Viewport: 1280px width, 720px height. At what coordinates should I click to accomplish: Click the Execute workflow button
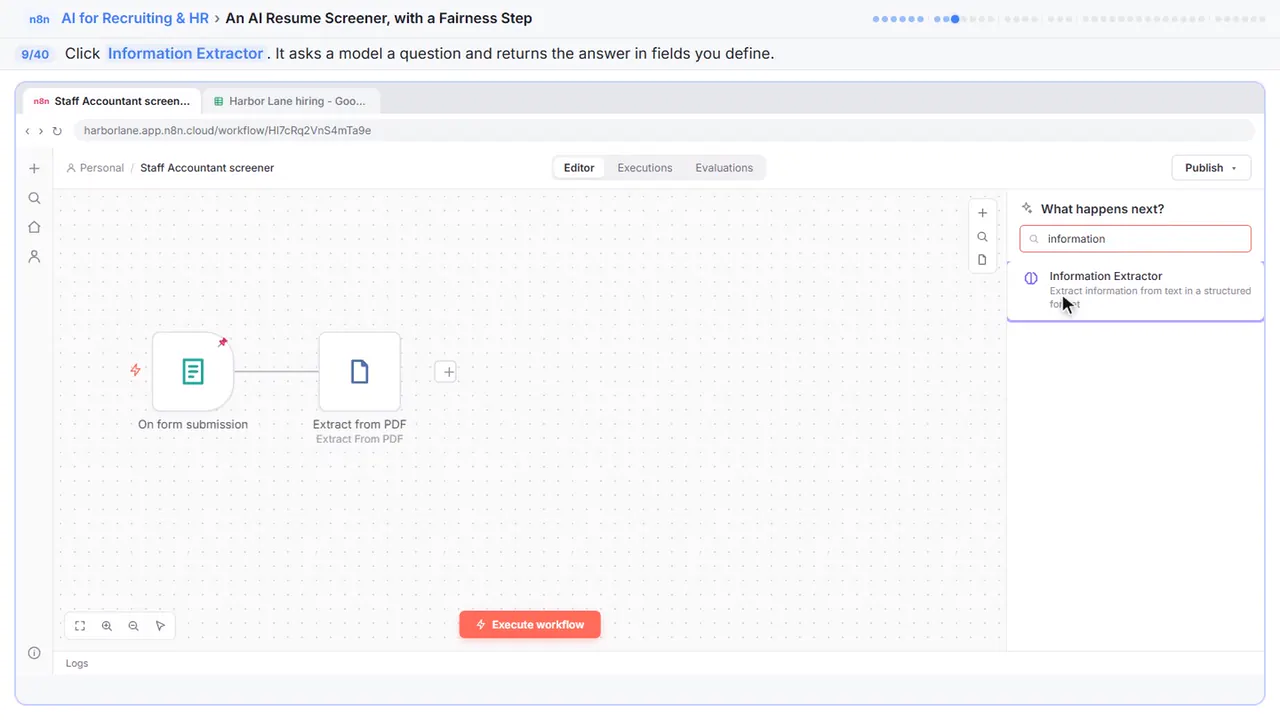tap(530, 625)
